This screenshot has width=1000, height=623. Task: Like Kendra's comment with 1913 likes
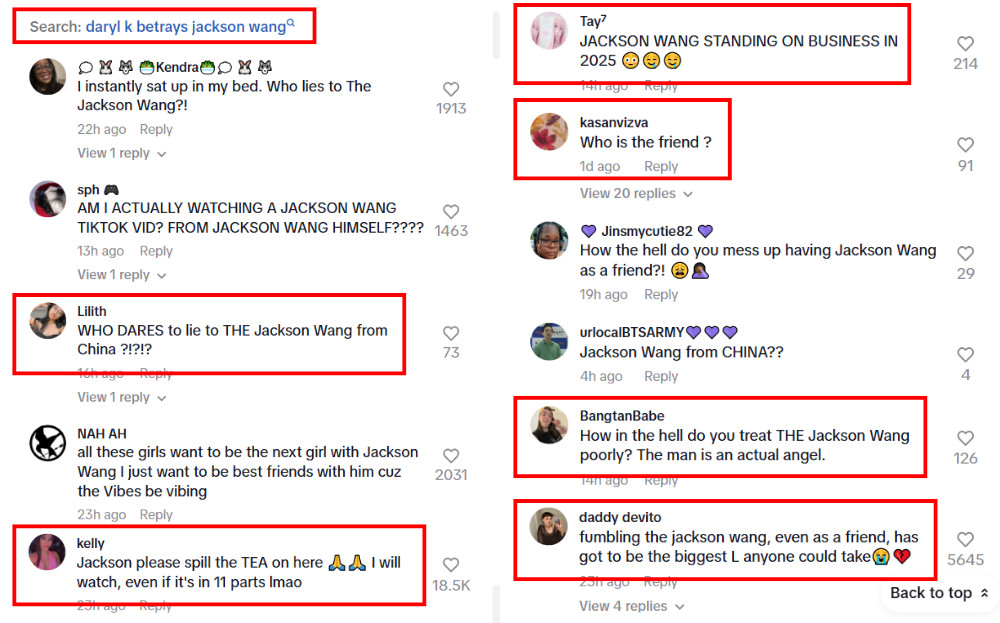451,89
